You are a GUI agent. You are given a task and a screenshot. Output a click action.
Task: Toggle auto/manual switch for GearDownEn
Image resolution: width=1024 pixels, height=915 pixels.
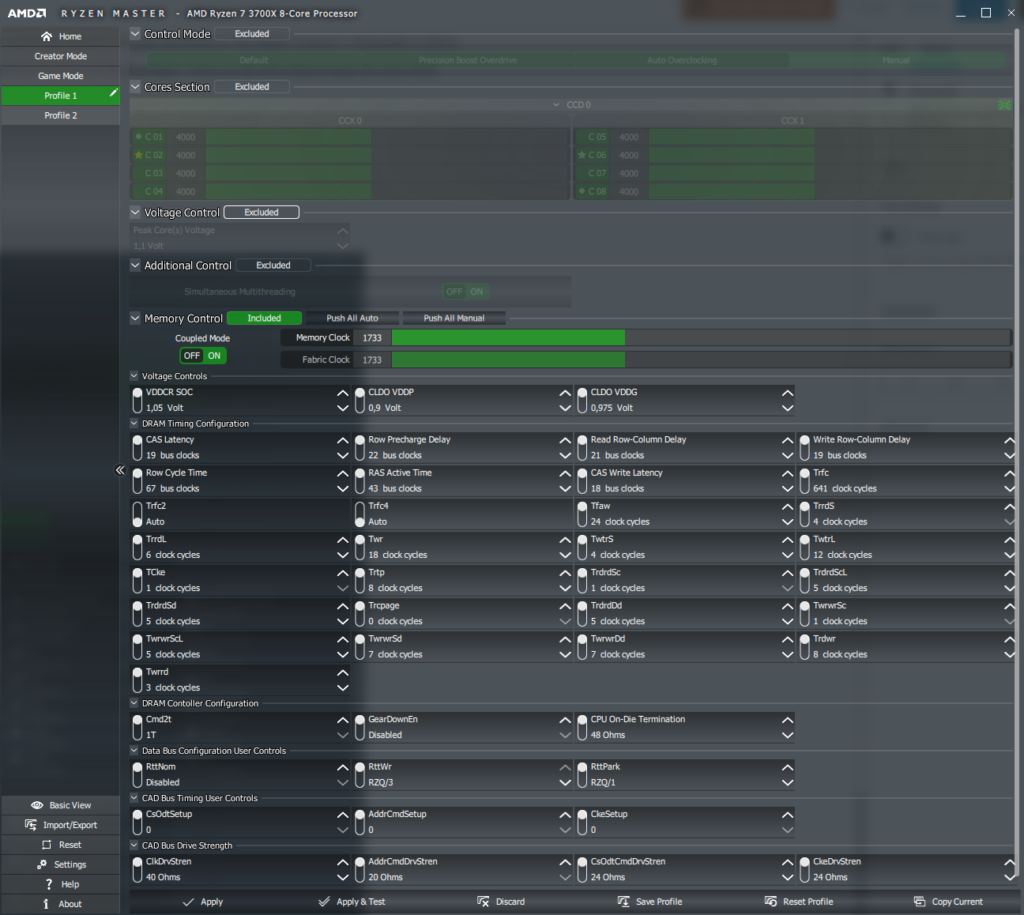point(360,727)
